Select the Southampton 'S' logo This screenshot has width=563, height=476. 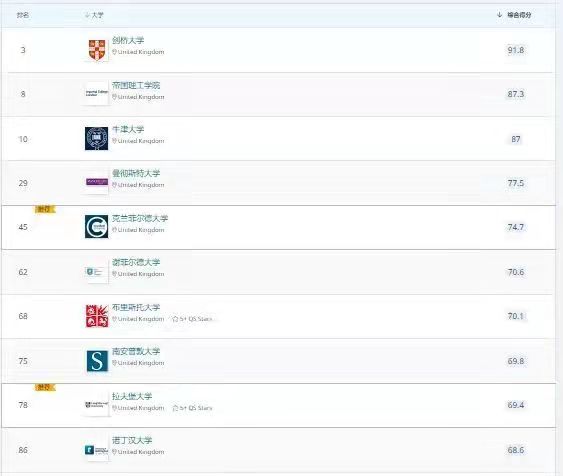[x=97, y=361]
